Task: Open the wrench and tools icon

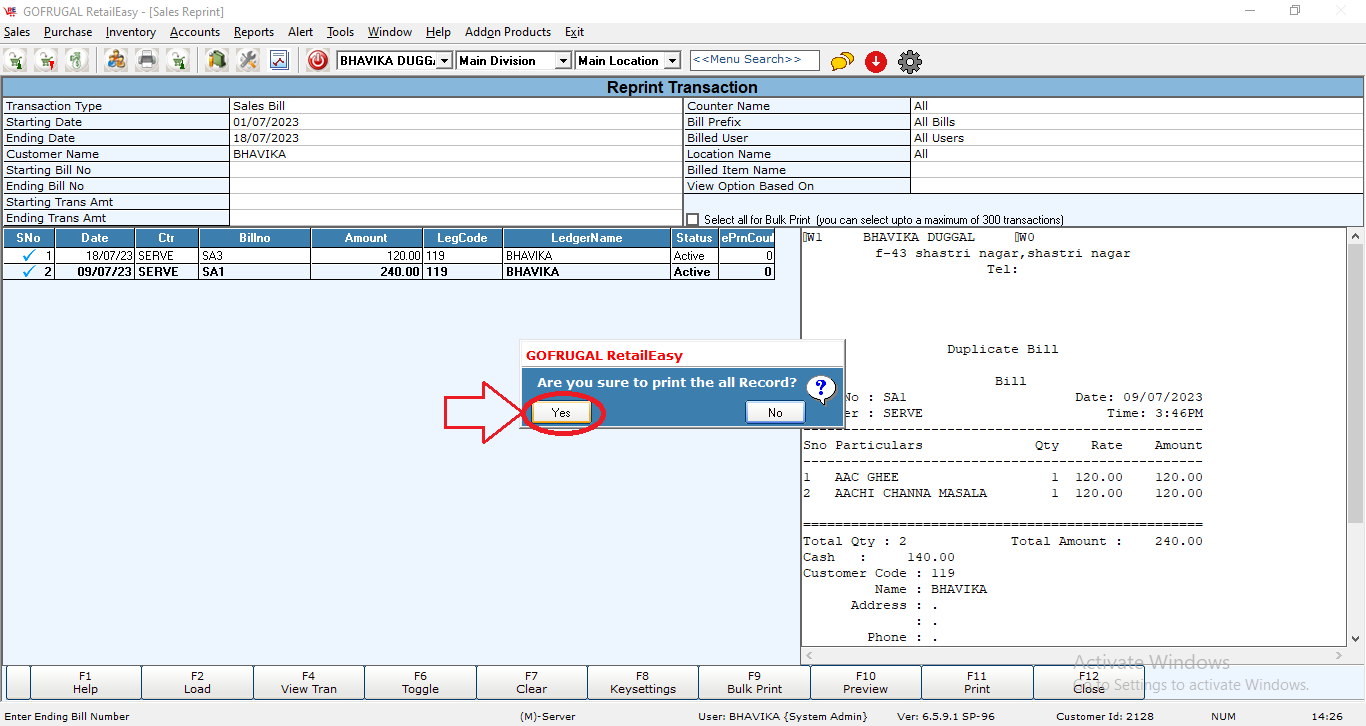Action: pos(247,61)
